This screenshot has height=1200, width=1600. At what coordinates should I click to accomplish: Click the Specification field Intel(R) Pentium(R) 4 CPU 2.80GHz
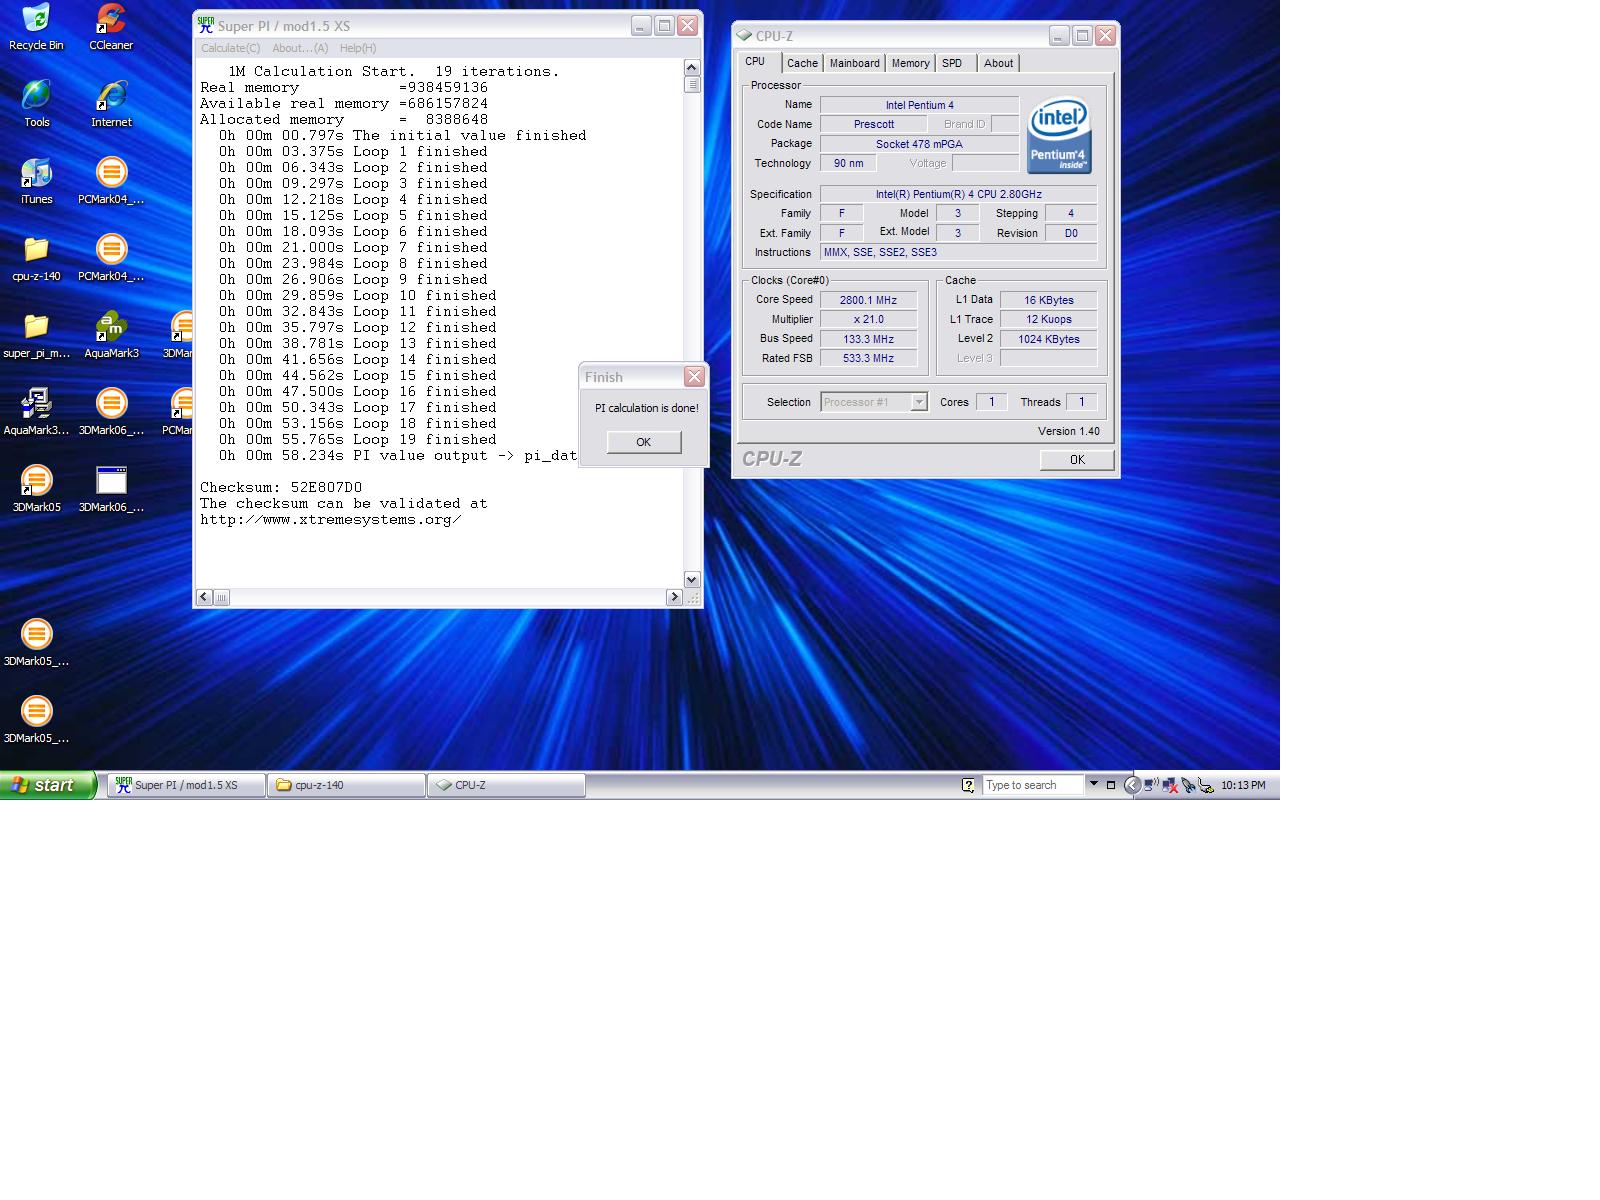click(x=958, y=194)
